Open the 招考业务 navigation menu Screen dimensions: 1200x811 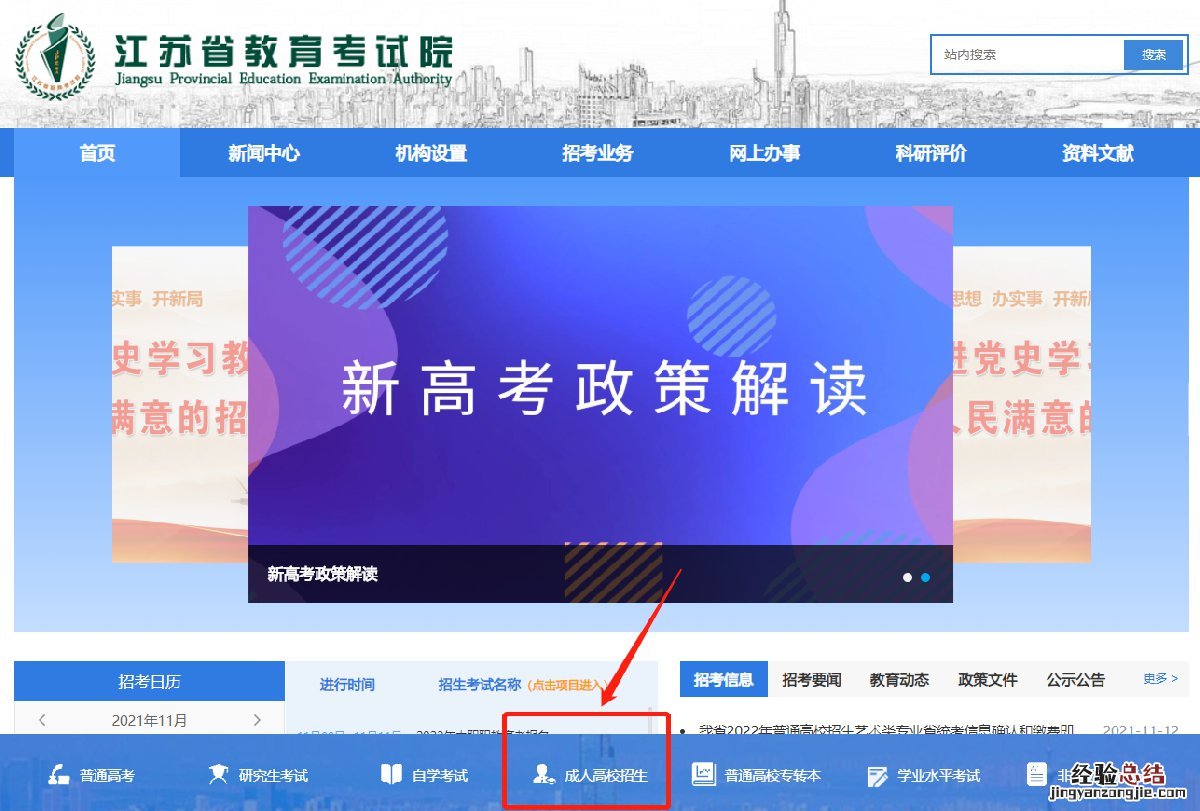tap(598, 153)
